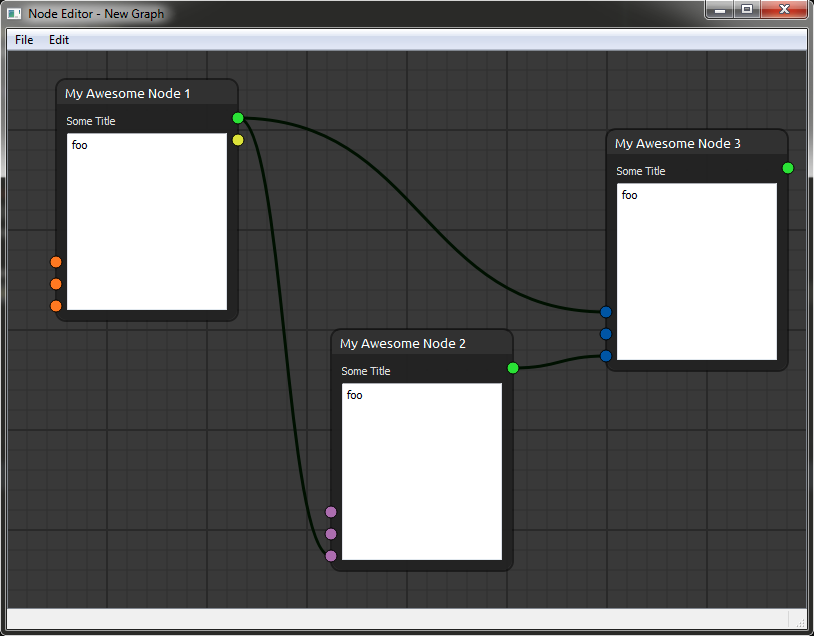The width and height of the screenshot is (814, 636).
Task: Click the Some Title label in Node 2
Action: [366, 371]
